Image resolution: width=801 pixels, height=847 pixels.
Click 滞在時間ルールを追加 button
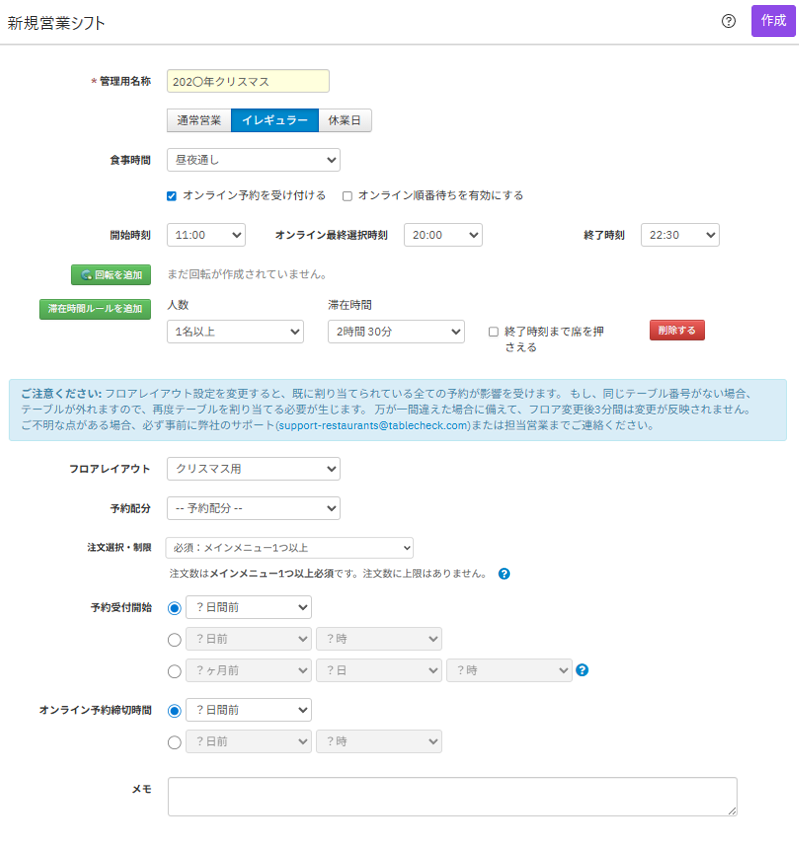(x=95, y=309)
